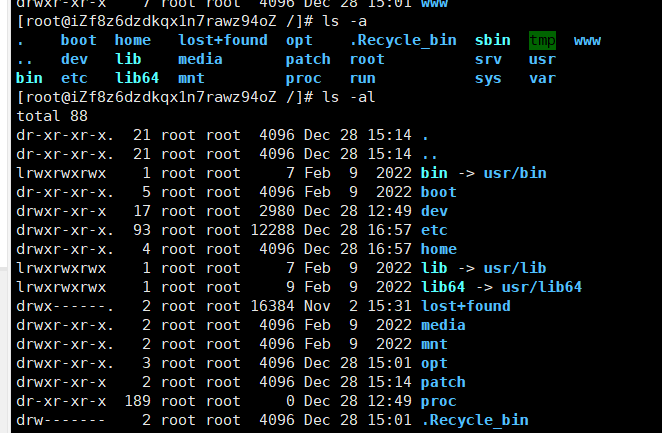Click the sys directory name
Image resolution: width=662 pixels, height=433 pixels.
(x=488, y=78)
